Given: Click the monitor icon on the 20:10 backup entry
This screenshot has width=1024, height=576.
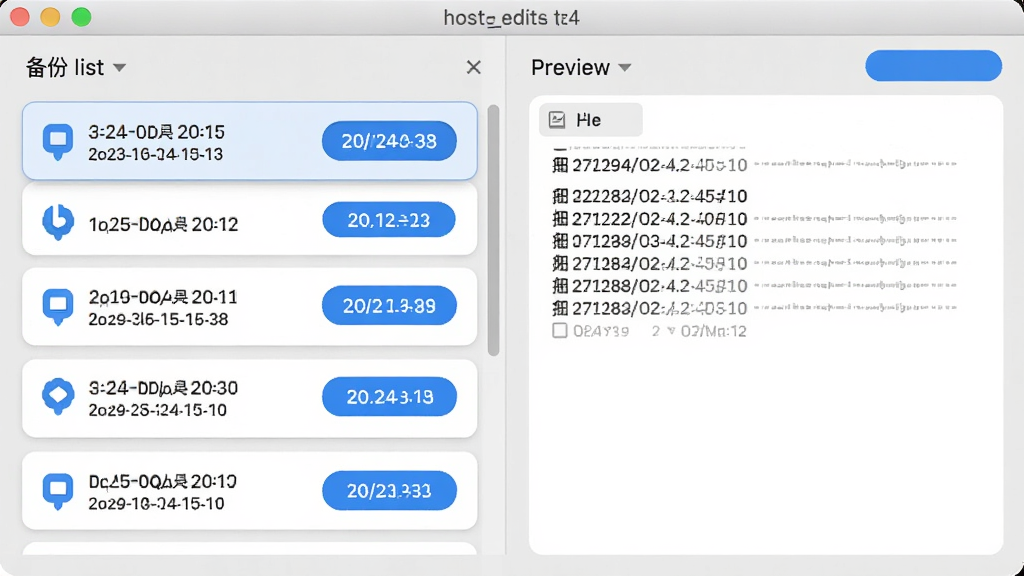Looking at the screenshot, I should click(x=58, y=491).
